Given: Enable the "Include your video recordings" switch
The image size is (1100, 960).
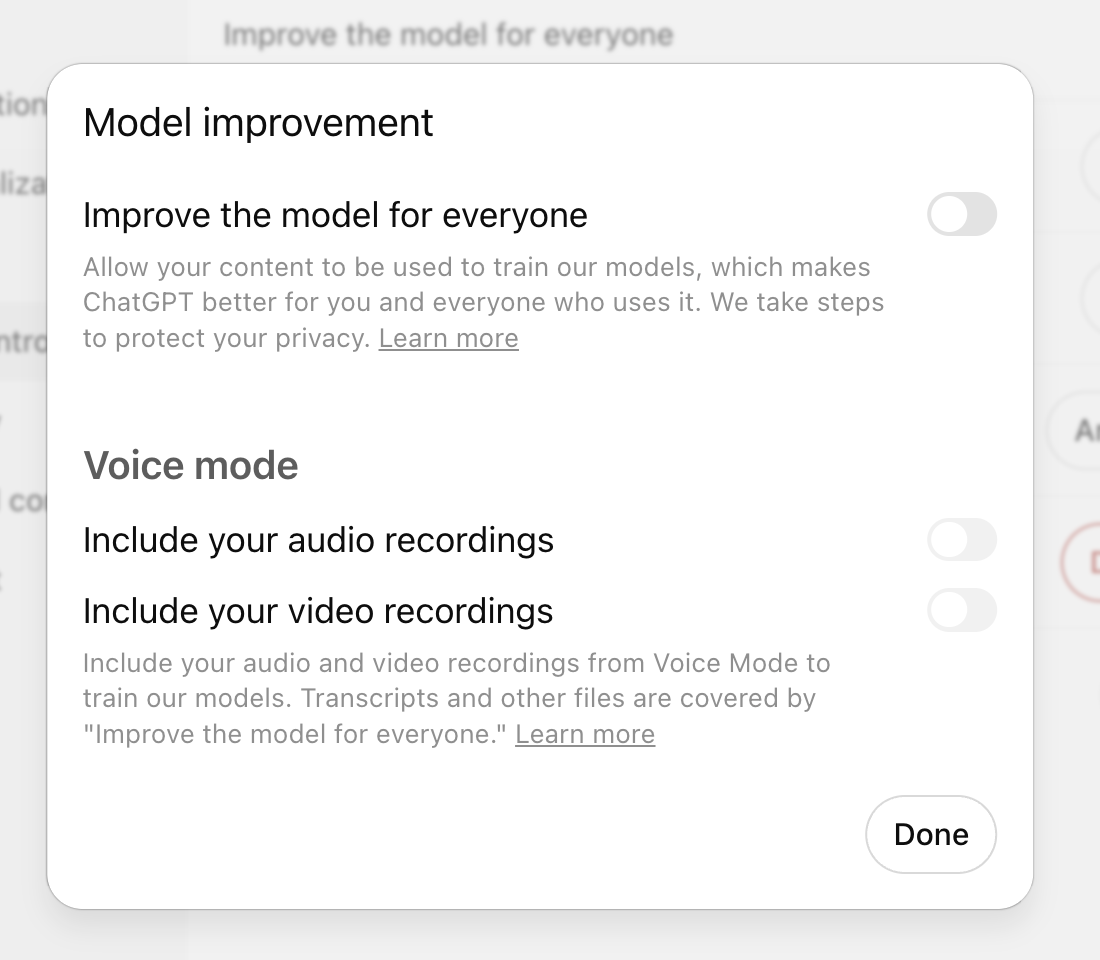Looking at the screenshot, I should coord(961,611).
